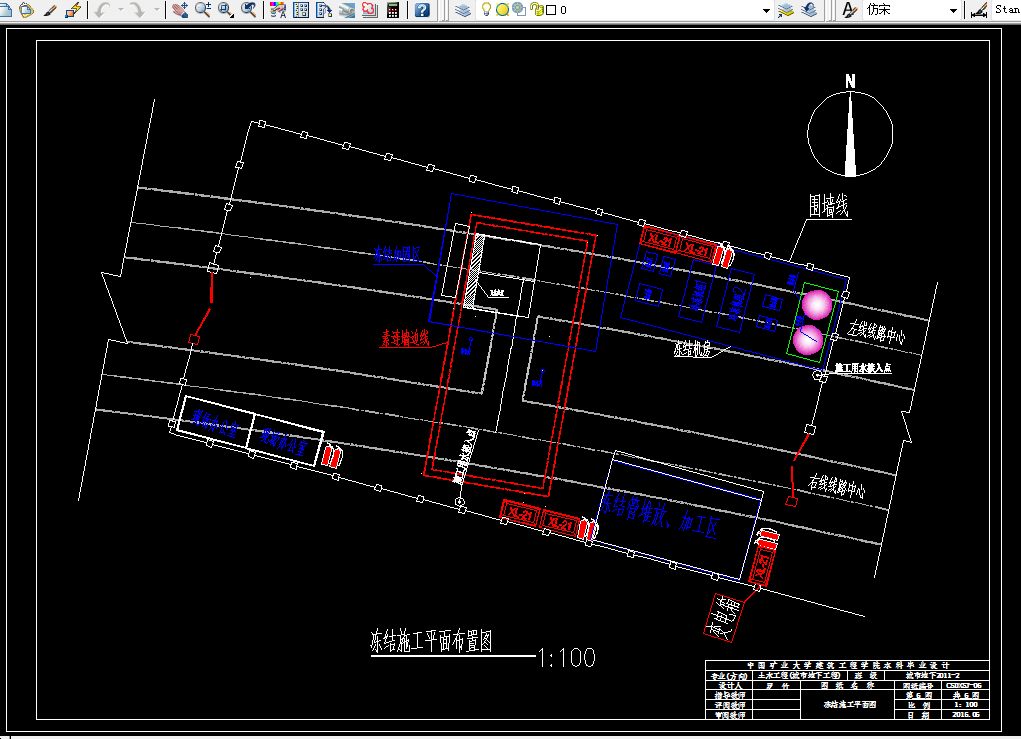Select the 冻结管堆放、加工区 blue text

tap(659, 514)
